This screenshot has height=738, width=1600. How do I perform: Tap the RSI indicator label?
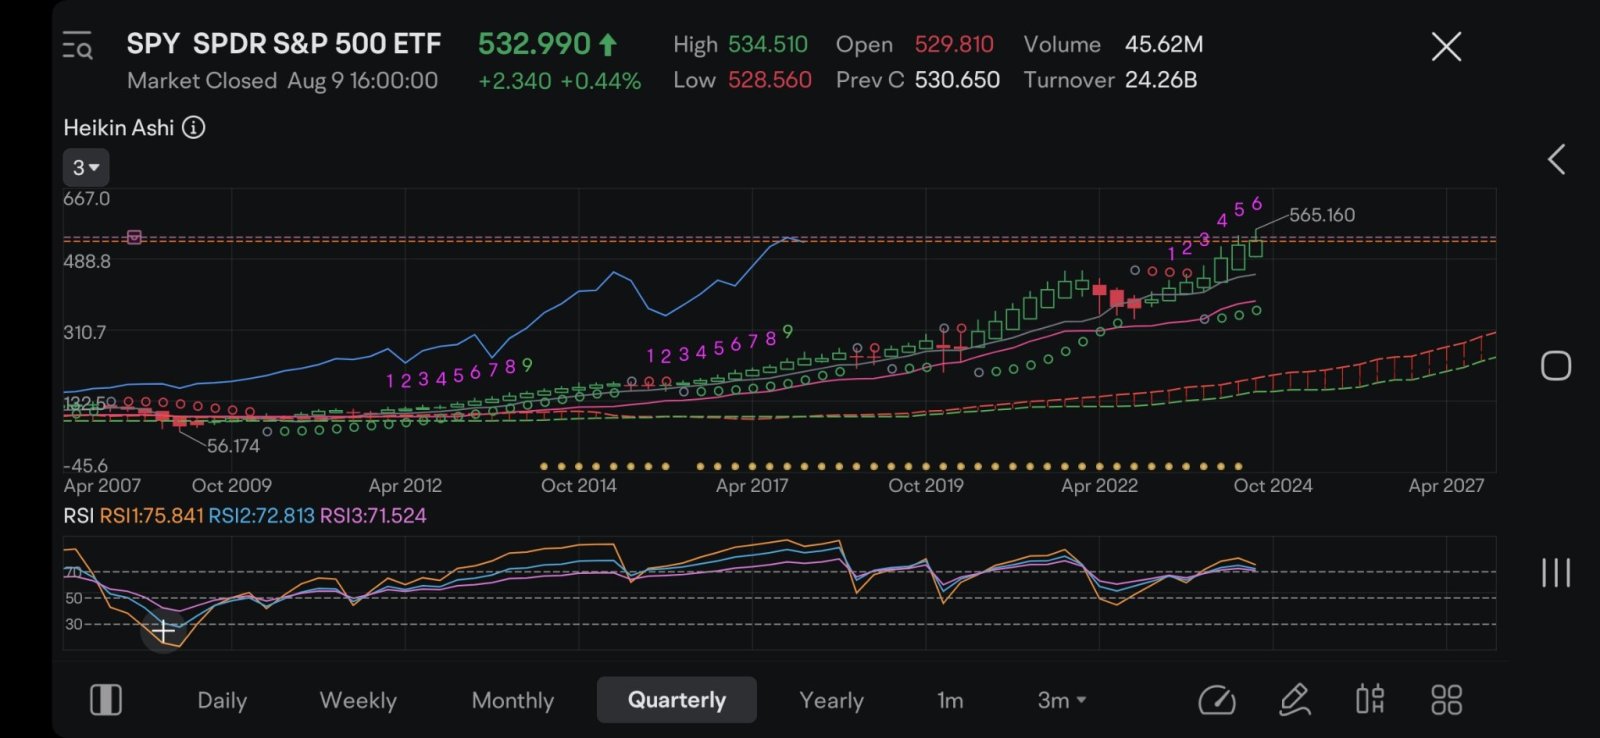[78, 516]
